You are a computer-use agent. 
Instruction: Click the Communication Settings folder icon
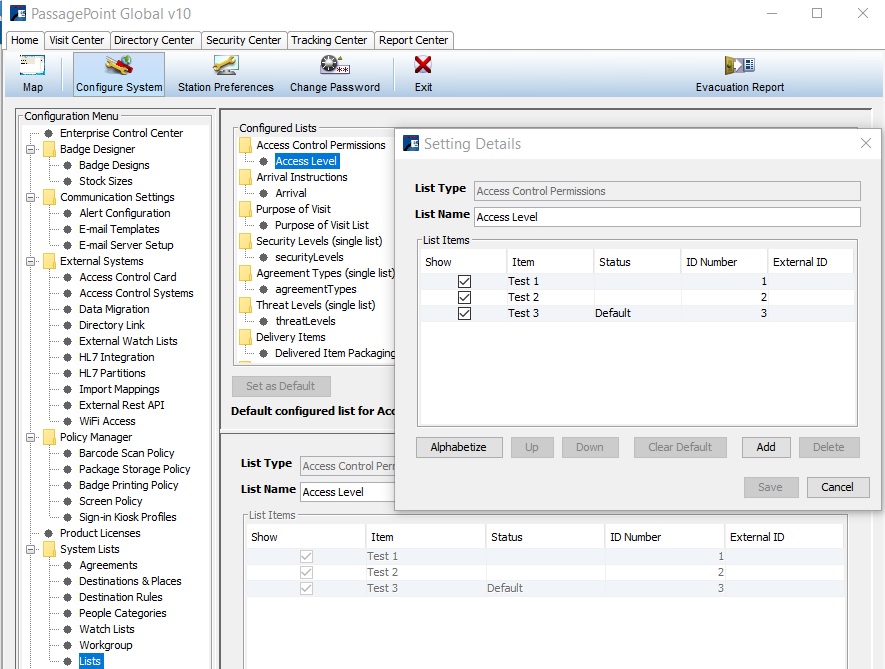(49, 197)
